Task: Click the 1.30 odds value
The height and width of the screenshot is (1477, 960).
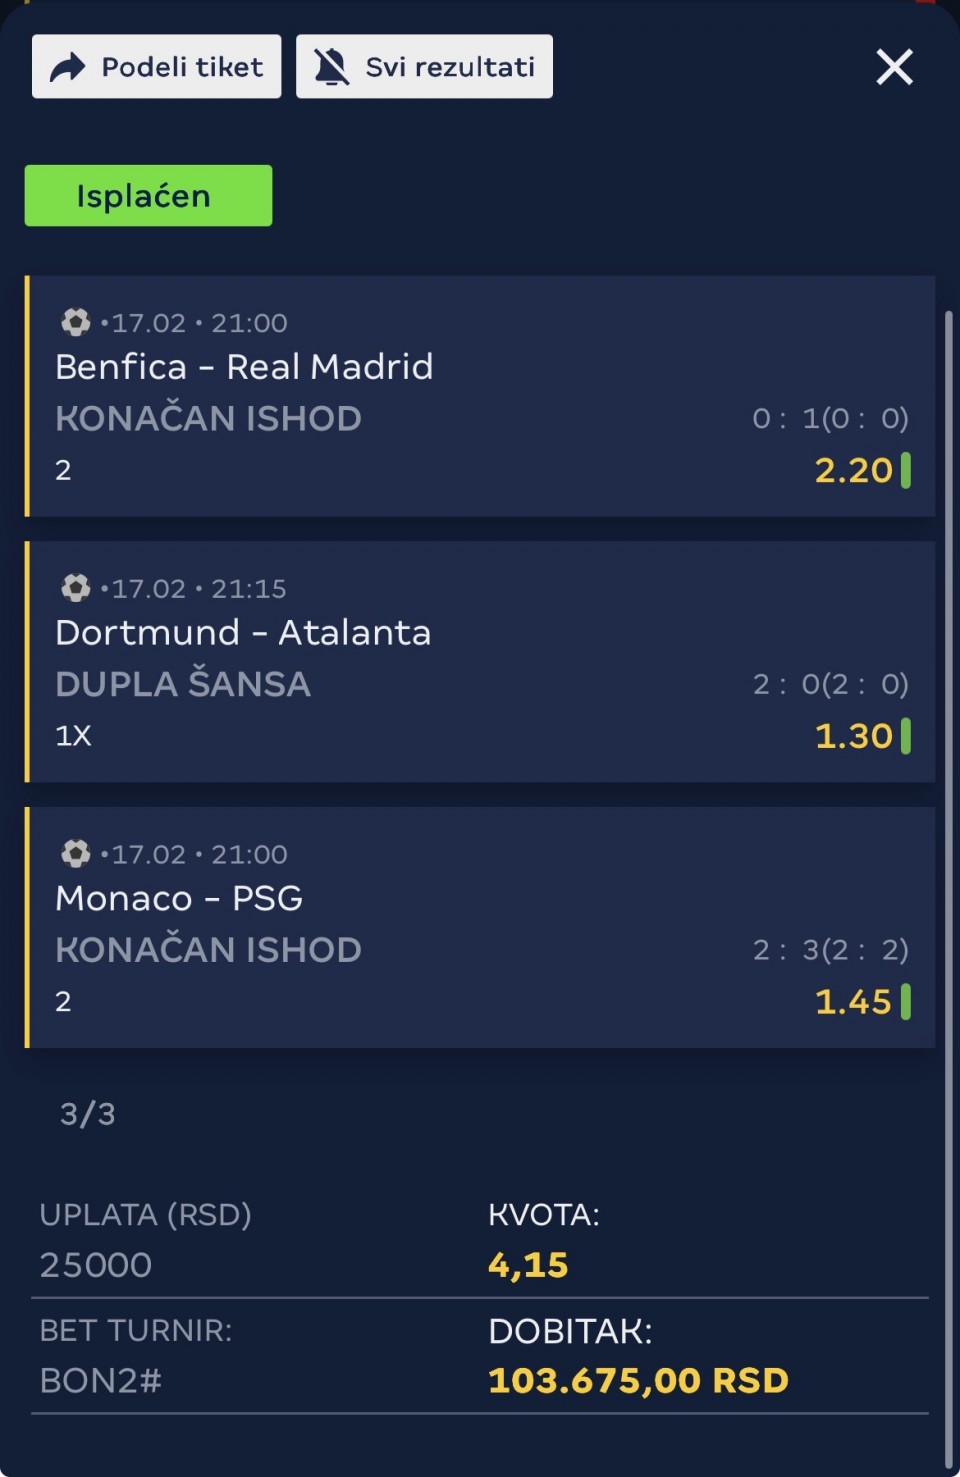Action: tap(853, 736)
